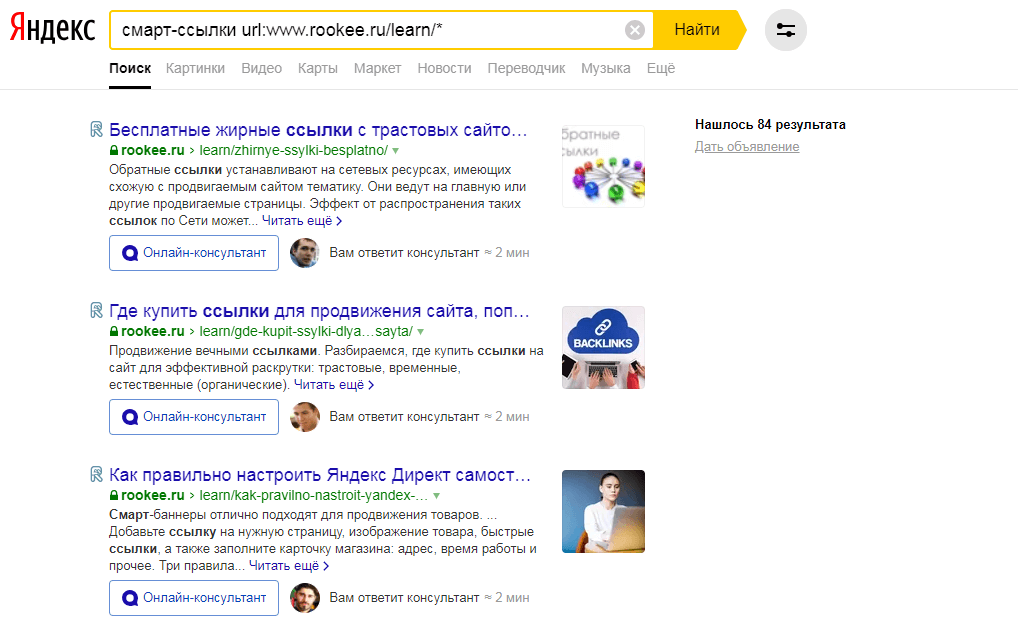Select the Поиск tab

[130, 68]
